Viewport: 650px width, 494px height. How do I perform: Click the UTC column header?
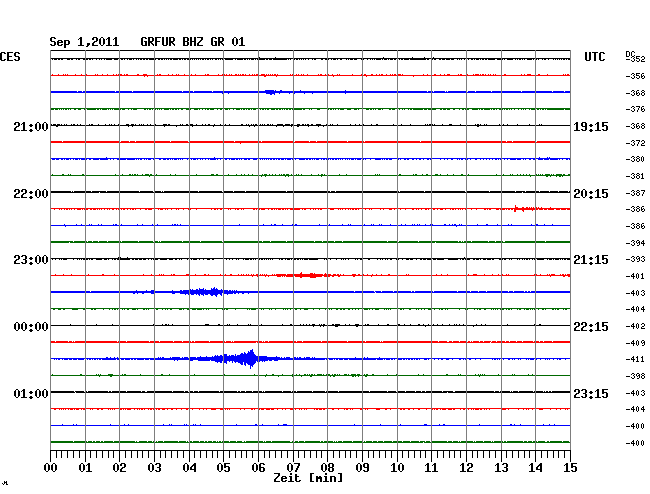(594, 57)
